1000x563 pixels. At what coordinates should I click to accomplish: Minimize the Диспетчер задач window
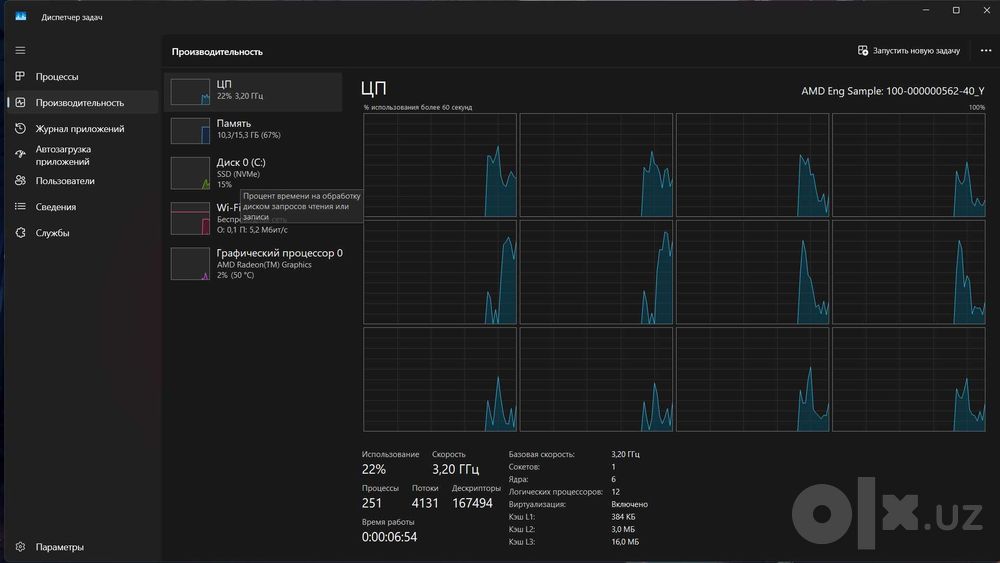click(926, 10)
